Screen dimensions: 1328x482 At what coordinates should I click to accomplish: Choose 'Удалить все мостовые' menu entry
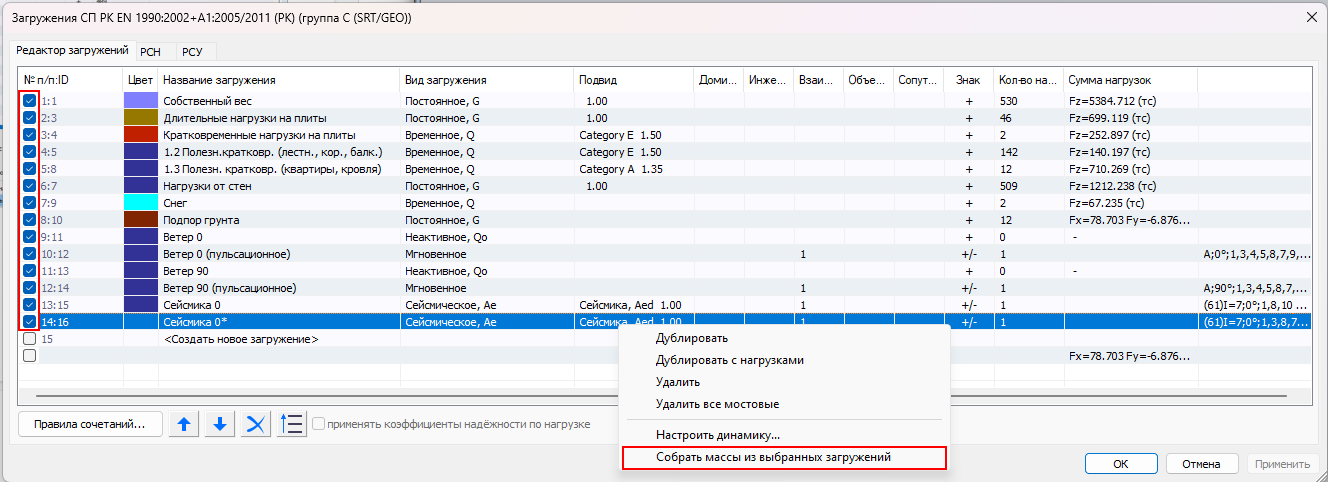tap(717, 404)
